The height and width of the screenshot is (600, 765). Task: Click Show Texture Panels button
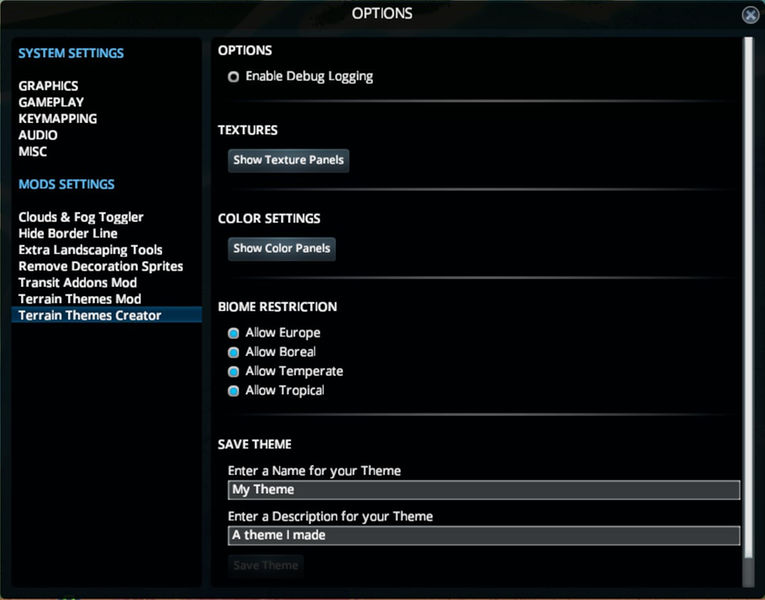pos(288,160)
